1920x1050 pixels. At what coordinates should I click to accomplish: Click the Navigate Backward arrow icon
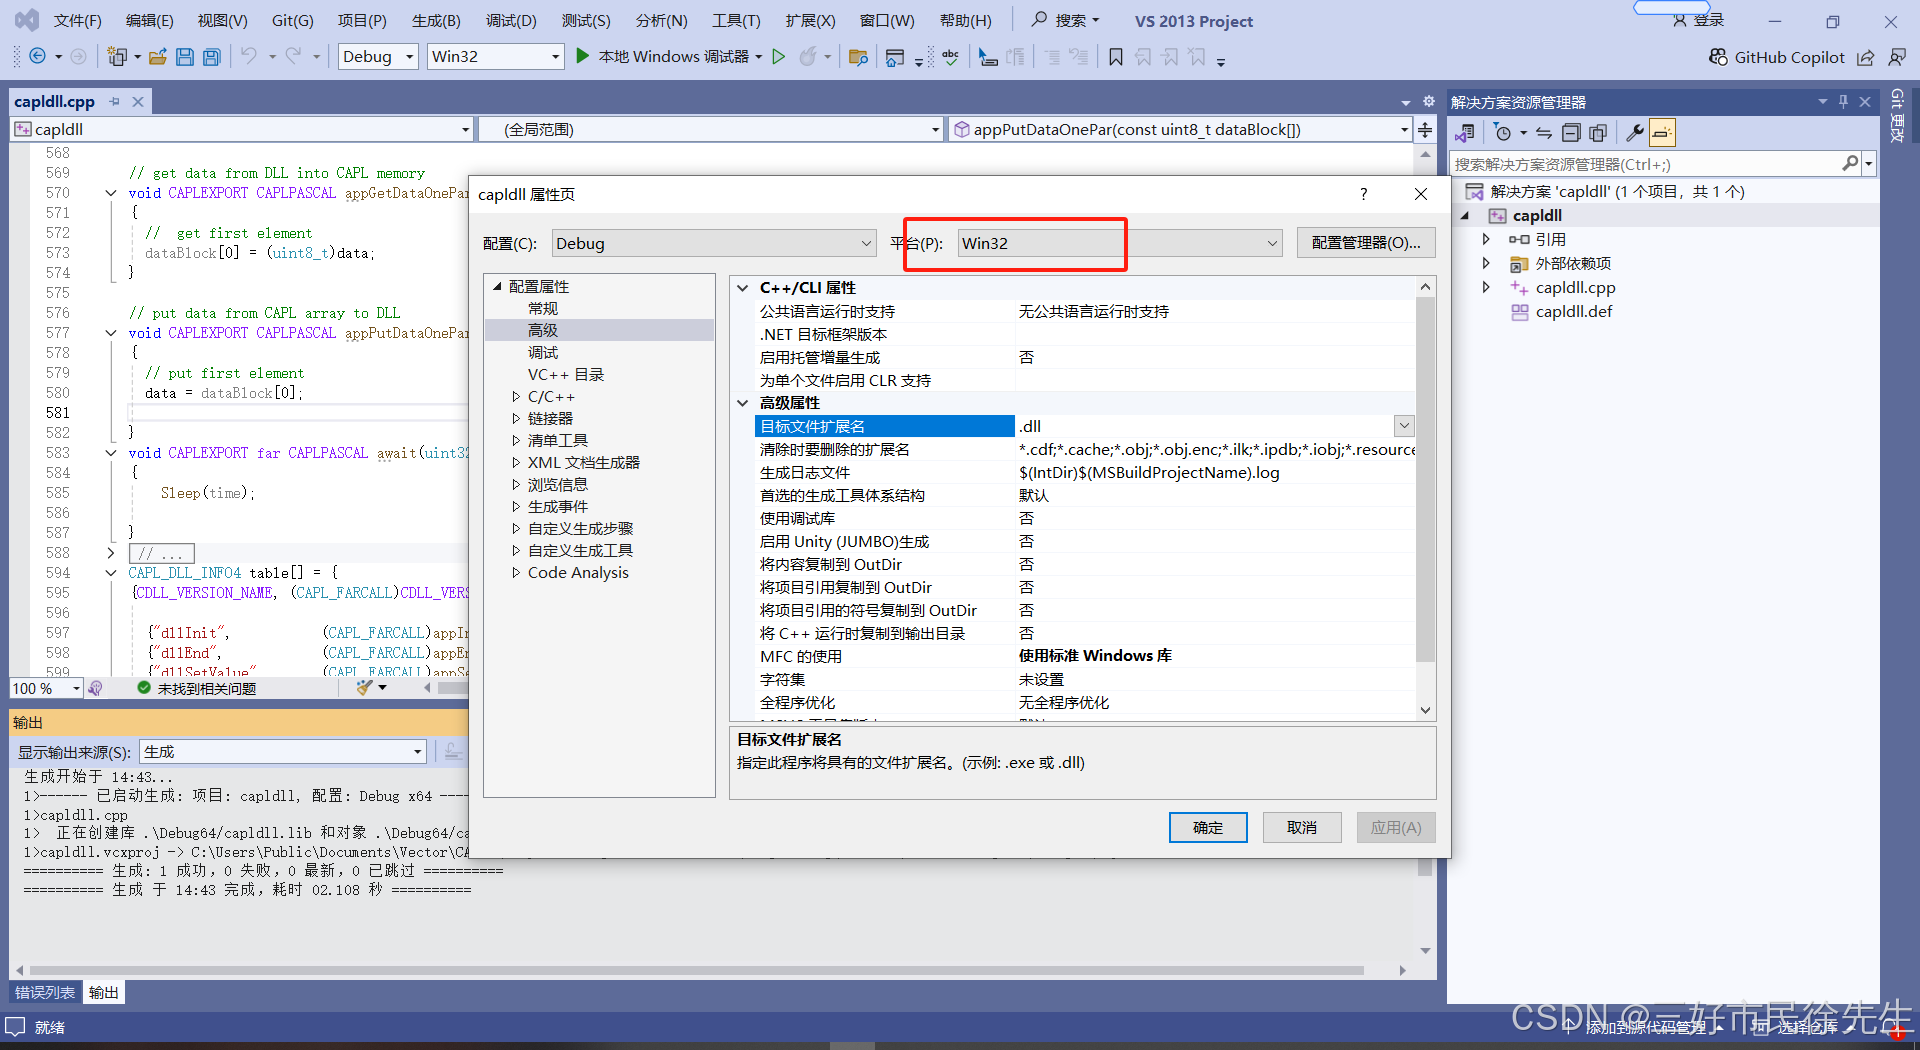pyautogui.click(x=37, y=56)
